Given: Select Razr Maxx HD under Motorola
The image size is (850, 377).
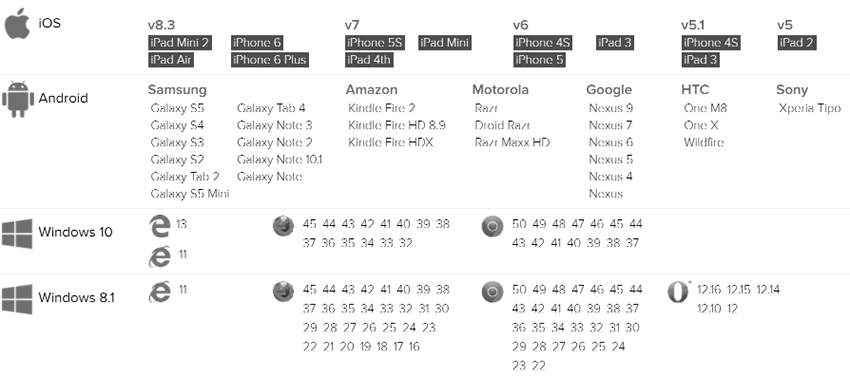Looking at the screenshot, I should coord(512,142).
